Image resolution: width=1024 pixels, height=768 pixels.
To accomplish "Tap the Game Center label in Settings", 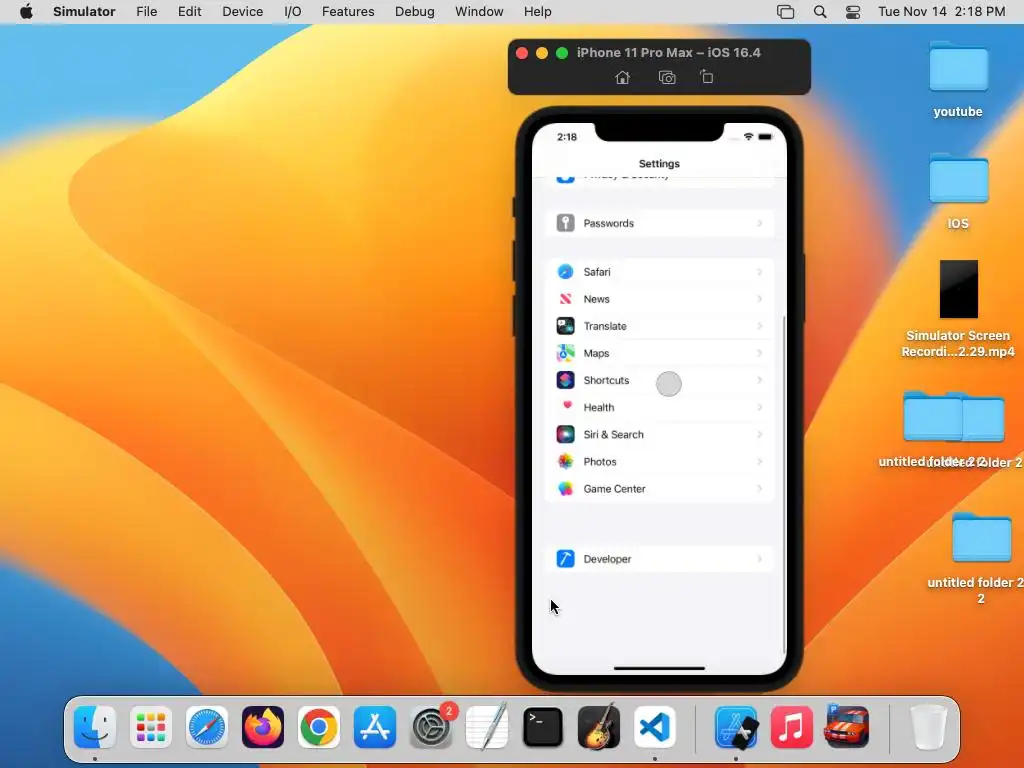I will (x=615, y=488).
